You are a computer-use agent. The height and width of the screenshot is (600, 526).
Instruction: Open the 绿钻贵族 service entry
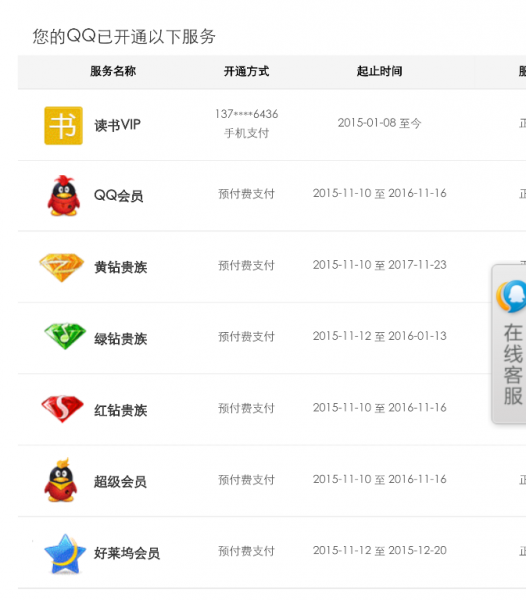pyautogui.click(x=121, y=339)
